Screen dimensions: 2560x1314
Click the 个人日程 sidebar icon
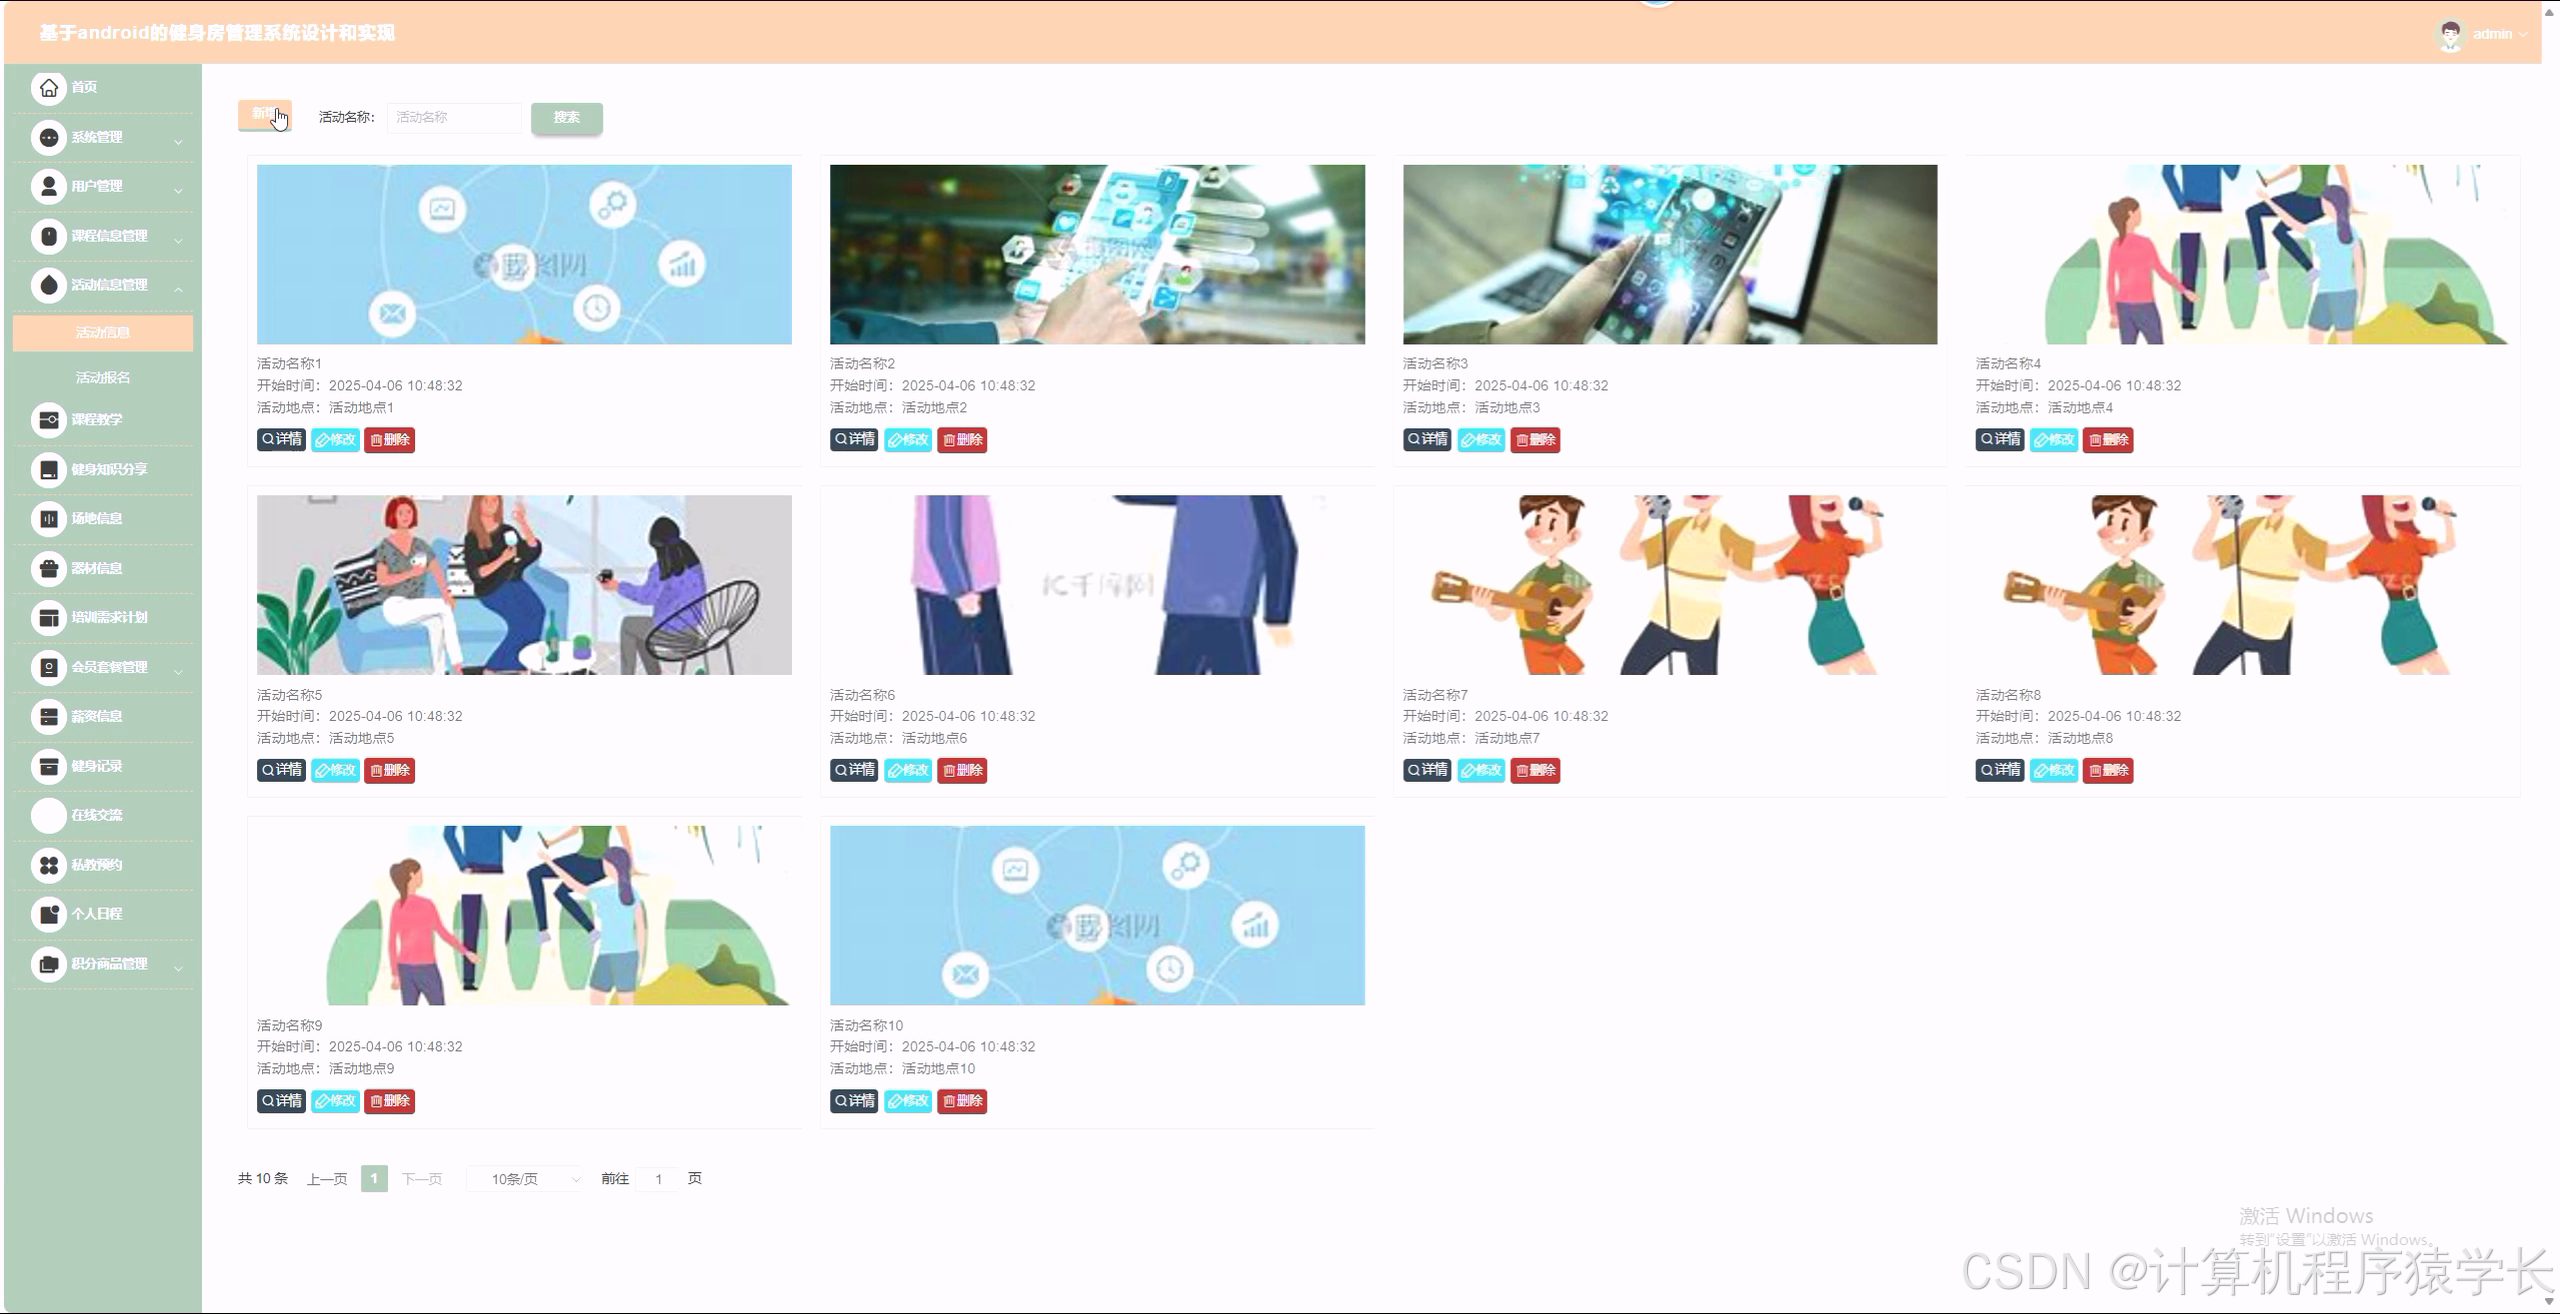coord(48,914)
